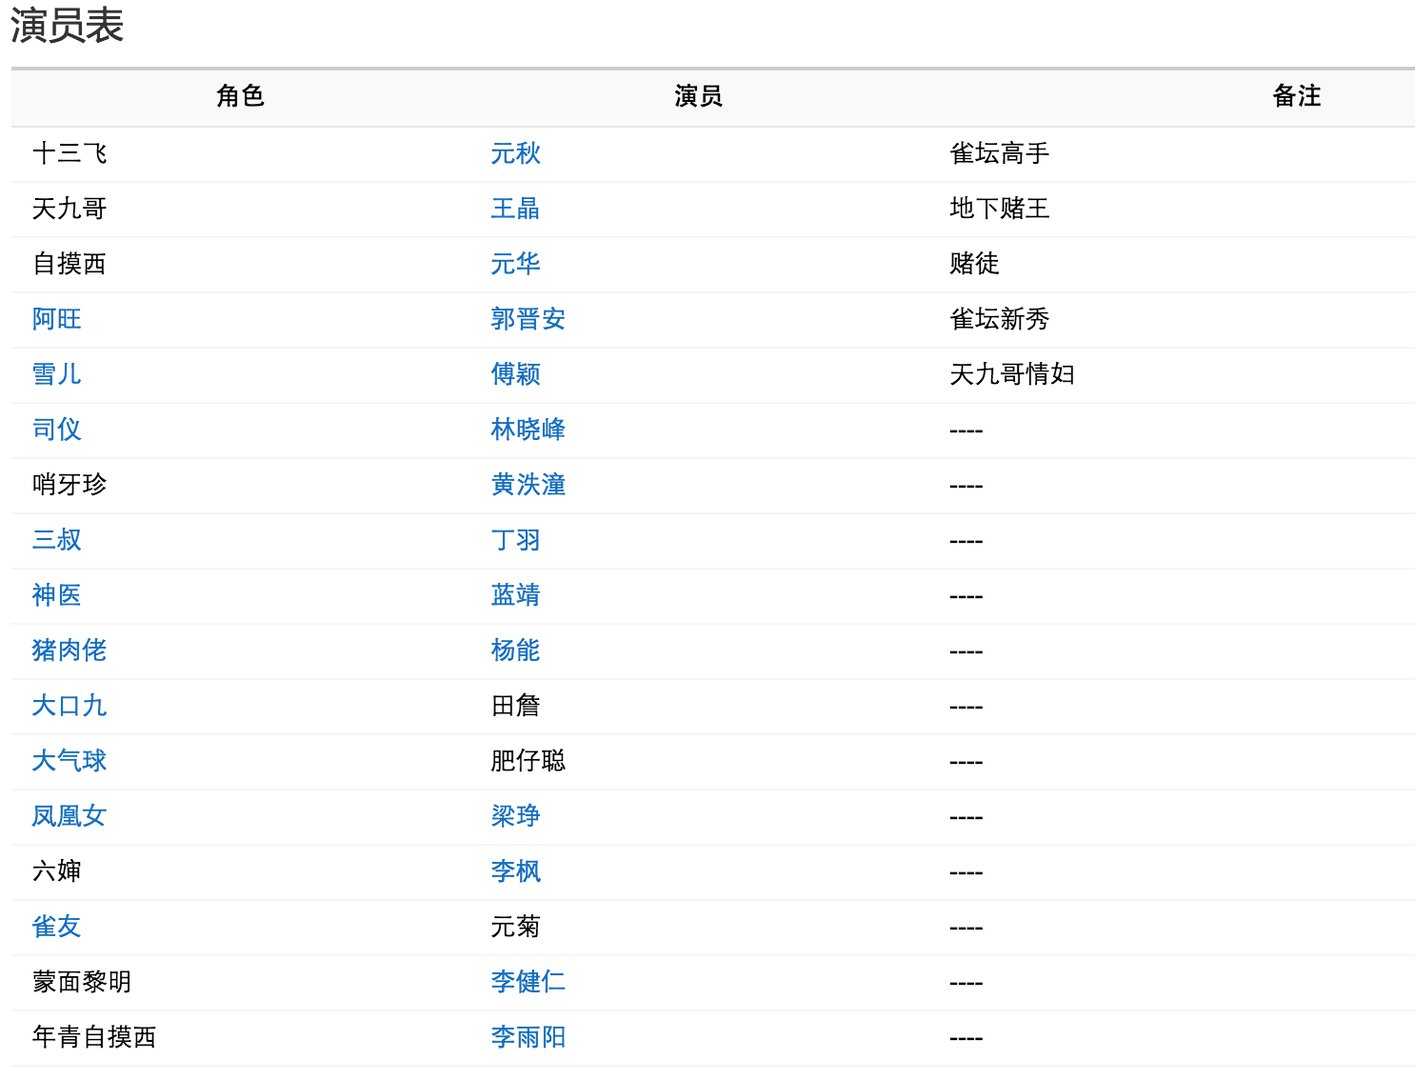Open the 李健仁 actor link
The width and height of the screenshot is (1415, 1080).
(528, 982)
